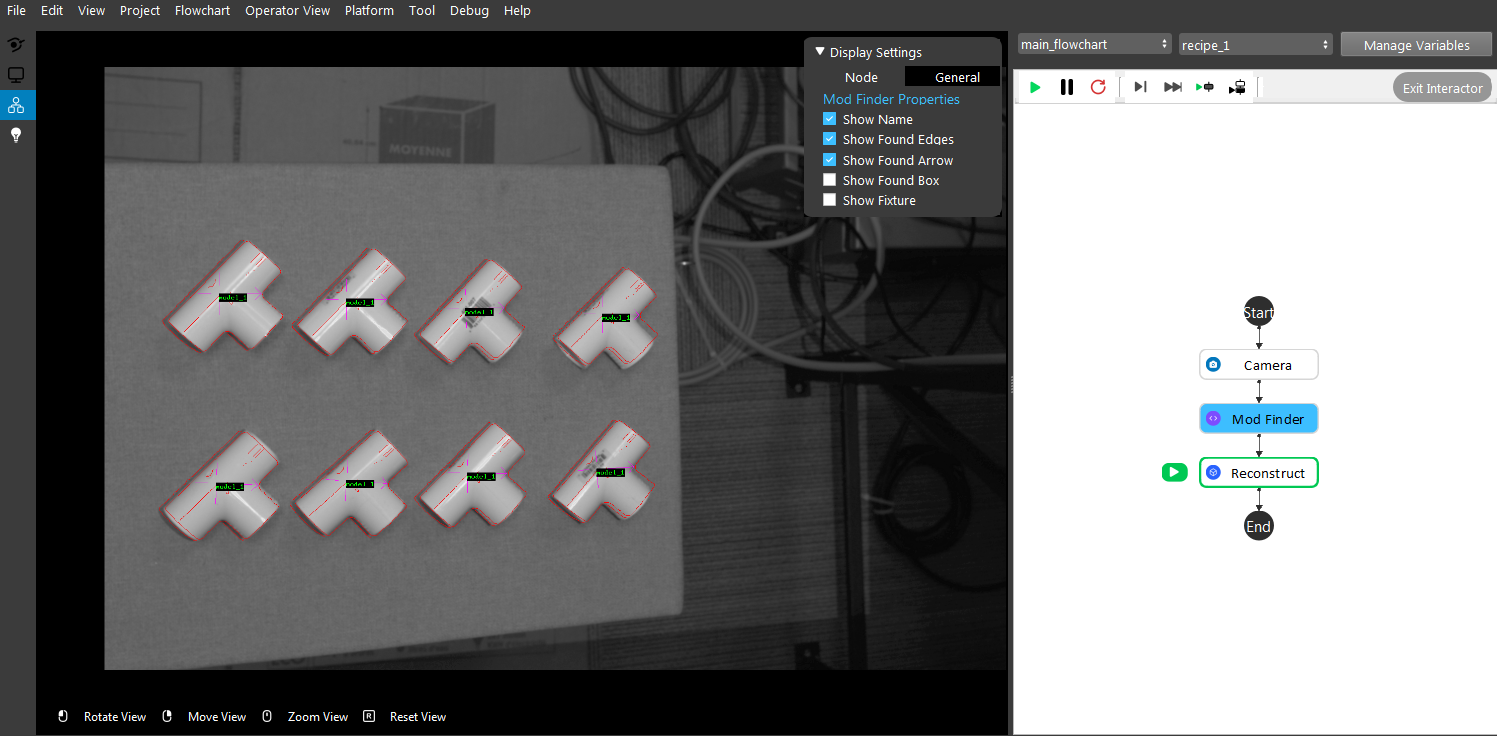Image resolution: width=1497 pixels, height=736 pixels.
Task: Select the Mod Finder node
Action: tap(1259, 419)
